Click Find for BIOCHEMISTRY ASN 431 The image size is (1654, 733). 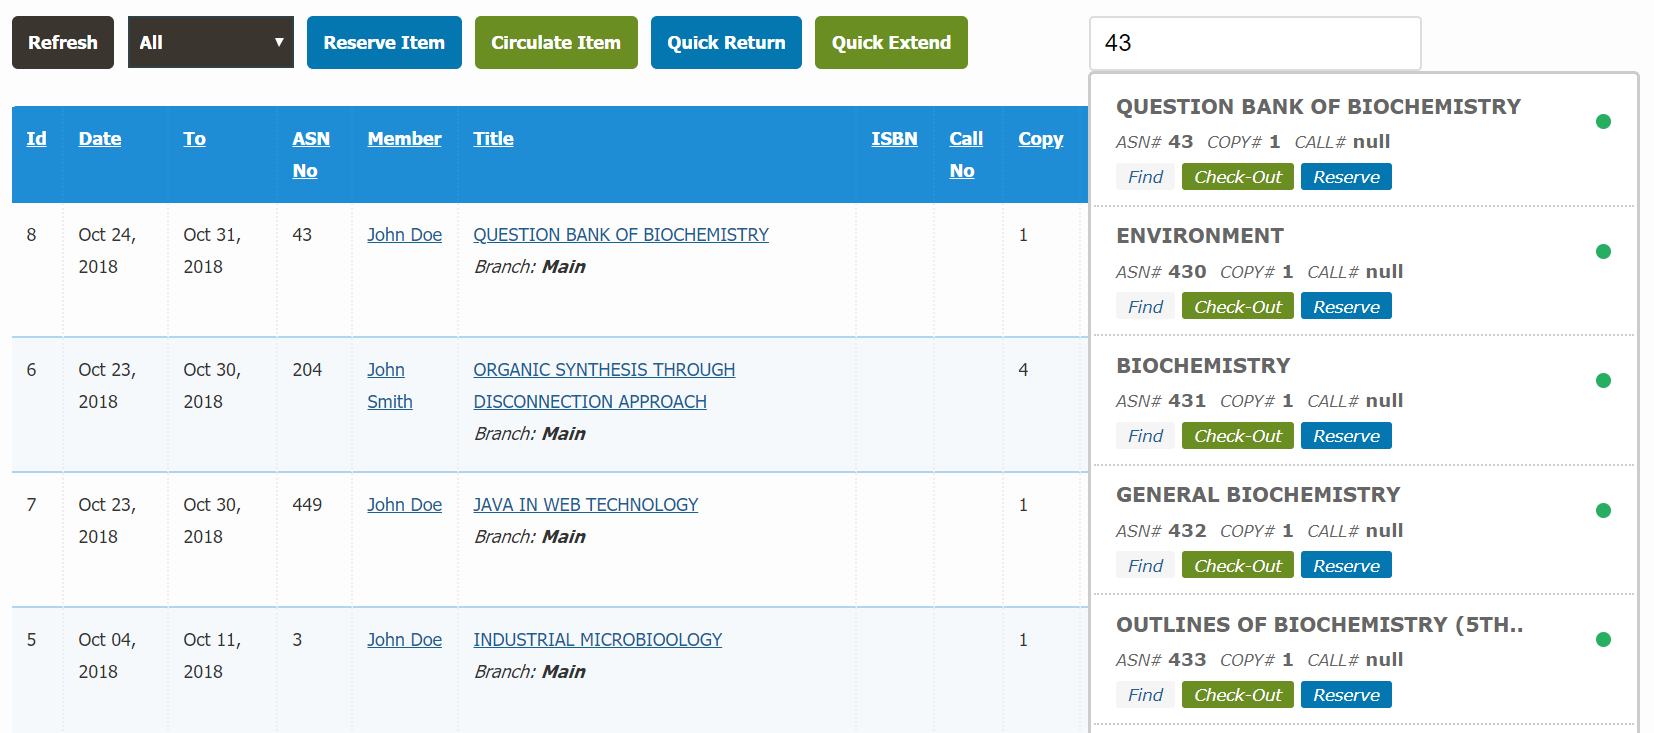1145,436
